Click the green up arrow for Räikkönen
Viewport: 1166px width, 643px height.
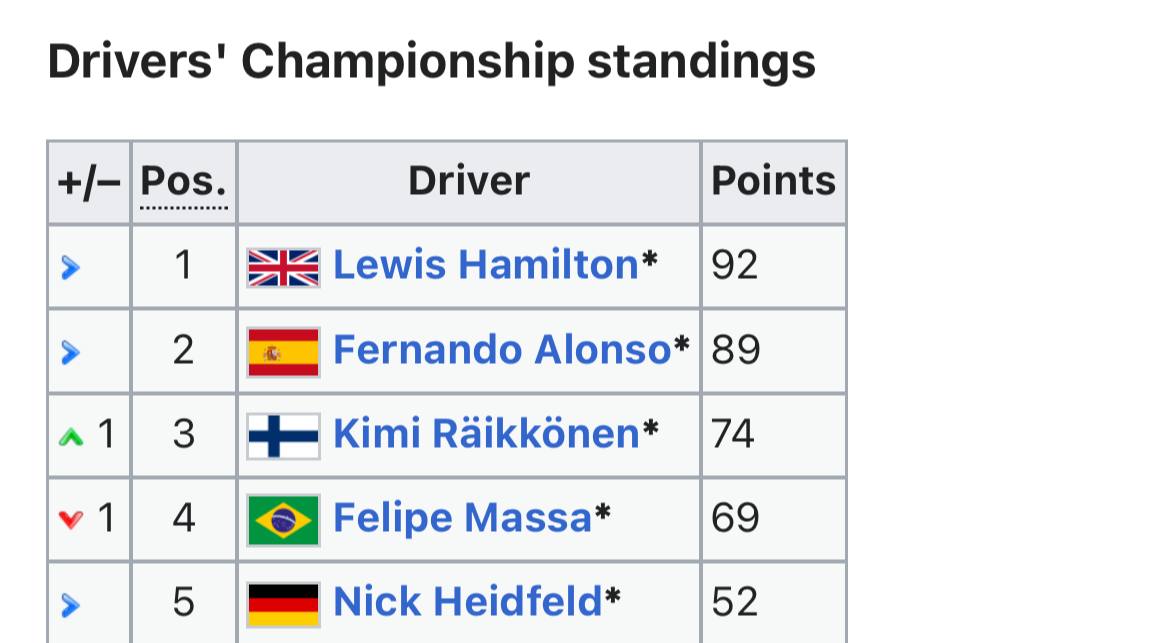pos(69,436)
